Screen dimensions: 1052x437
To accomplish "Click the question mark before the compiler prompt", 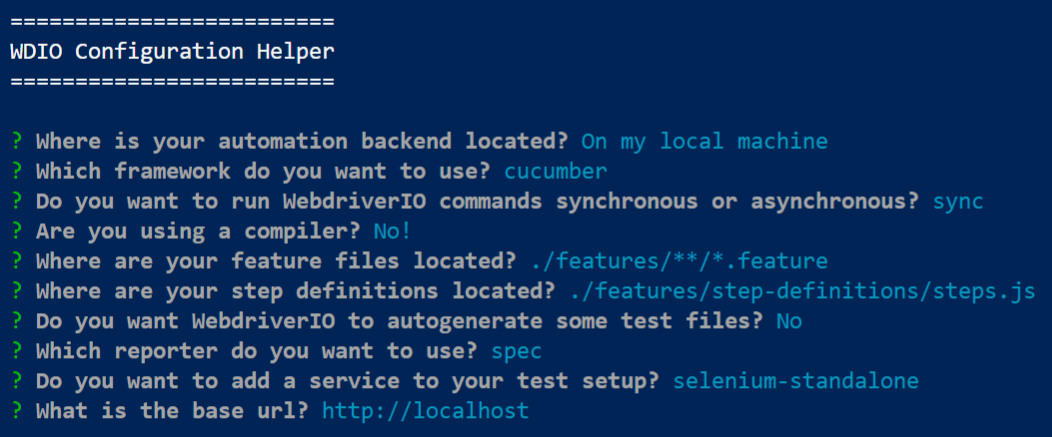I will [x=16, y=231].
